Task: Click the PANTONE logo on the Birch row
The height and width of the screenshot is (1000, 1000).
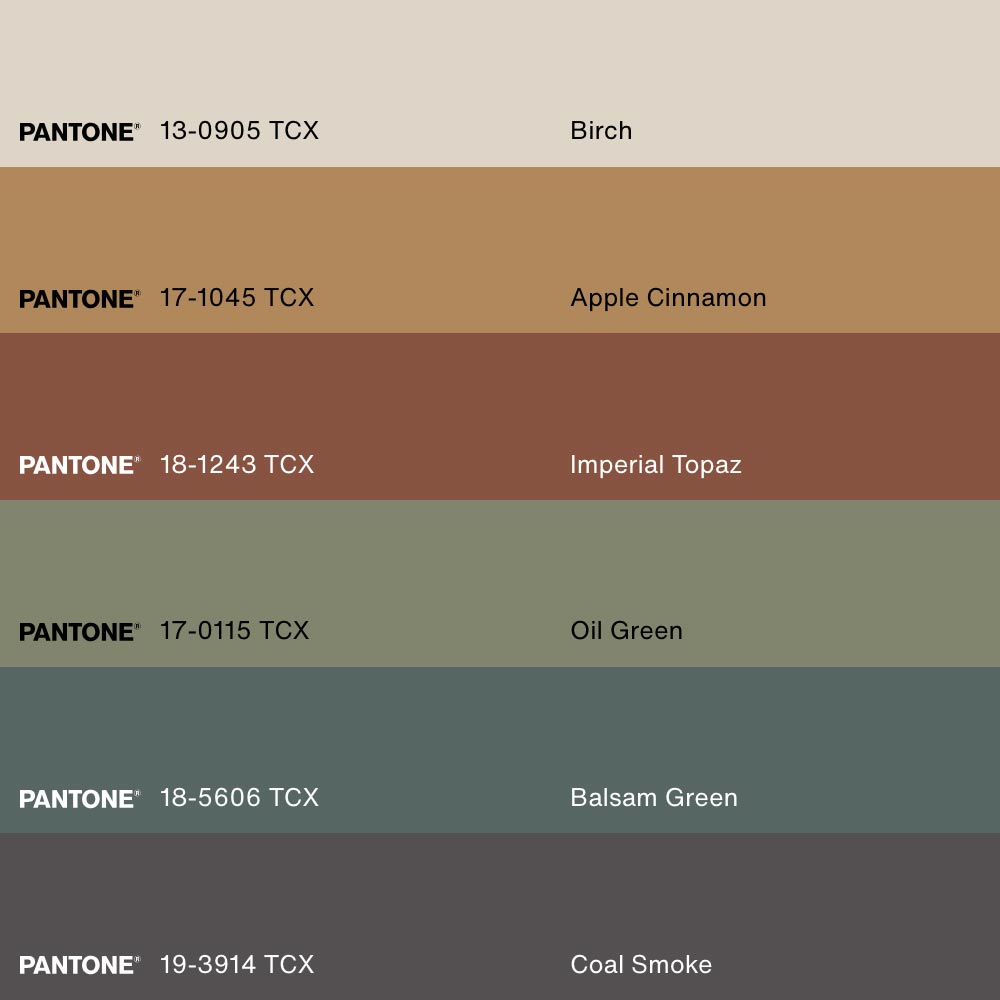Action: coord(79,132)
